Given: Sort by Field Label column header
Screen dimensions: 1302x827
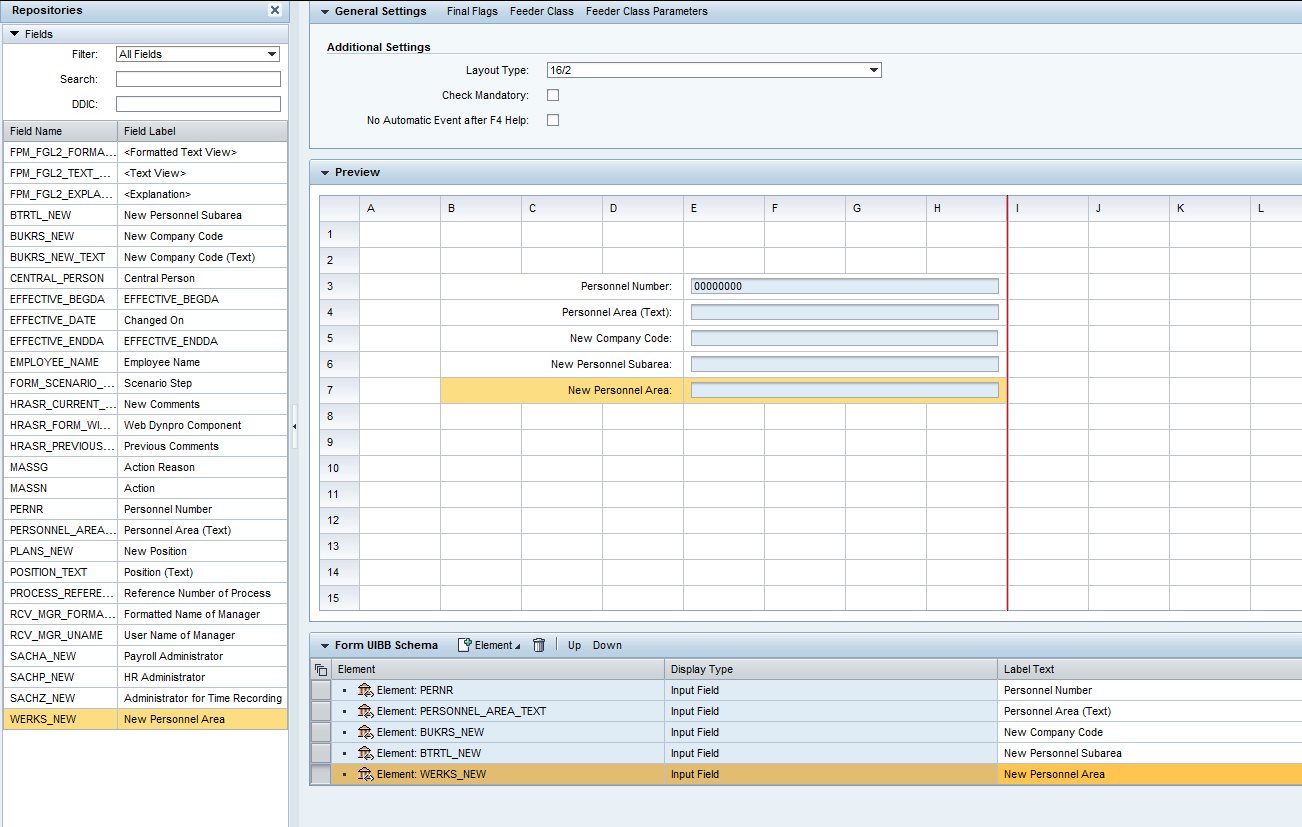Looking at the screenshot, I should pos(202,131).
